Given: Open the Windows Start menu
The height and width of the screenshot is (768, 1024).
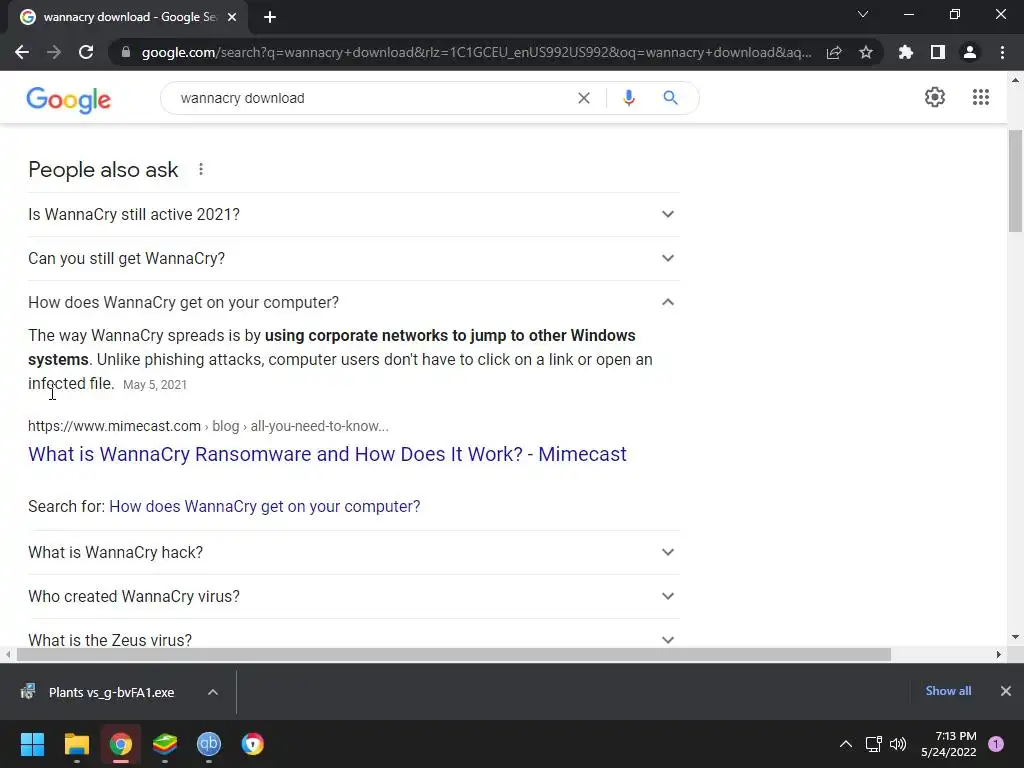Looking at the screenshot, I should 32,744.
